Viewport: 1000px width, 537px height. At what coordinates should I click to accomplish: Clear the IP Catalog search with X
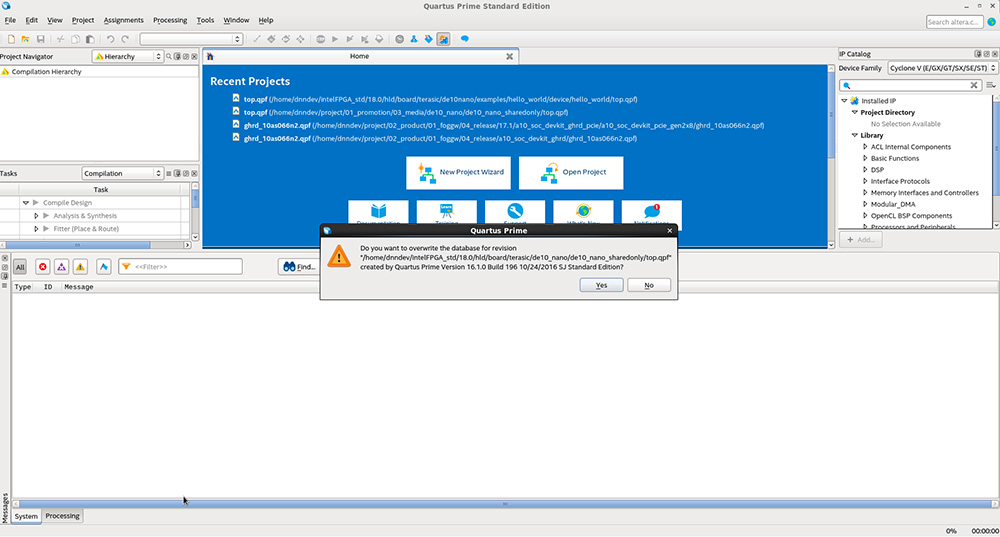click(974, 85)
